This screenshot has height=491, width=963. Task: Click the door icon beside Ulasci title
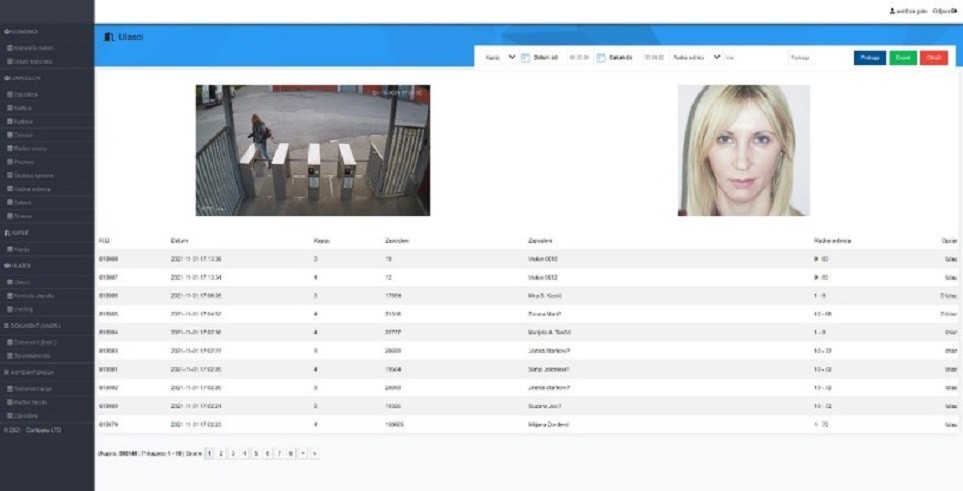click(109, 37)
